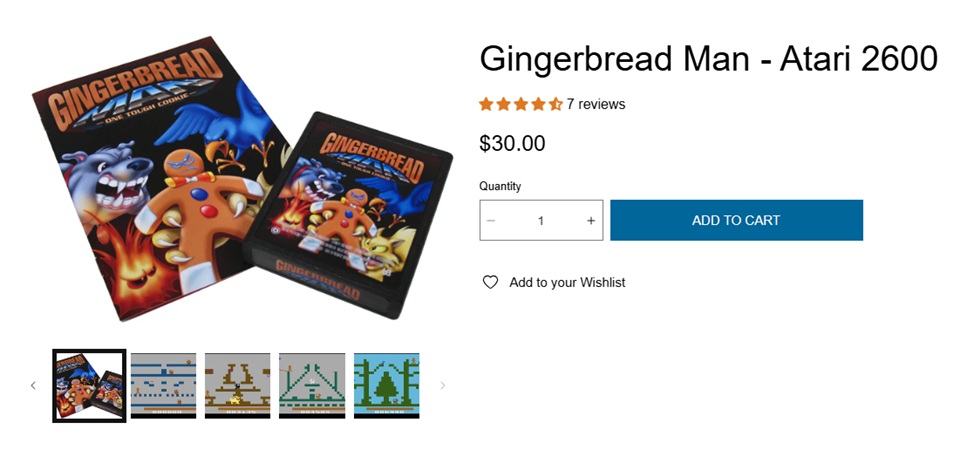Click the Gingerbread Man - Atari 2600 title
The height and width of the screenshot is (450, 974).
[708, 59]
